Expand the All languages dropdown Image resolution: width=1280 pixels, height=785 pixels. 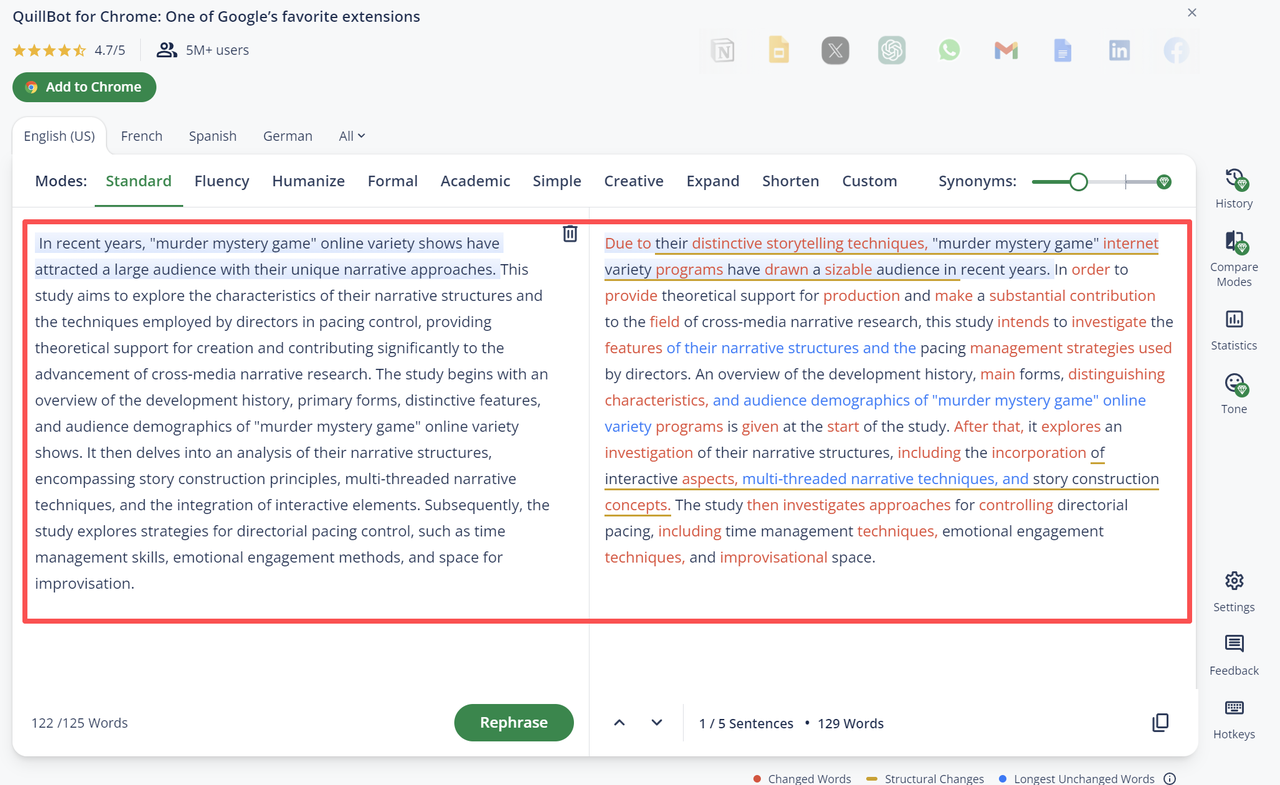(352, 136)
